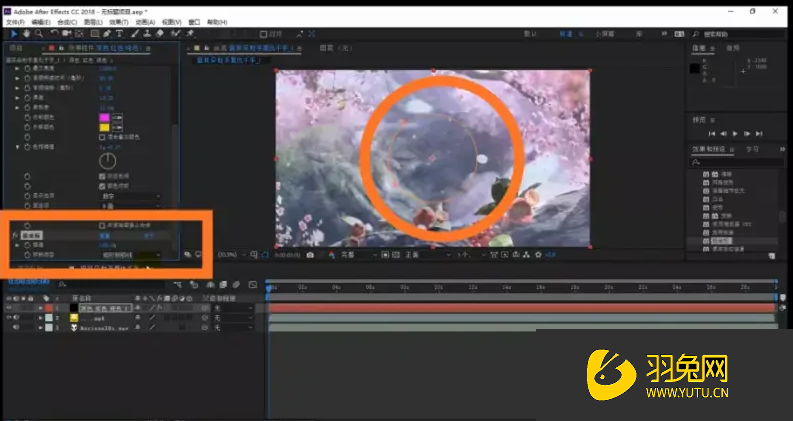Click the new bin icon in effects panel
Screen dimensions: 793x421
771,256
